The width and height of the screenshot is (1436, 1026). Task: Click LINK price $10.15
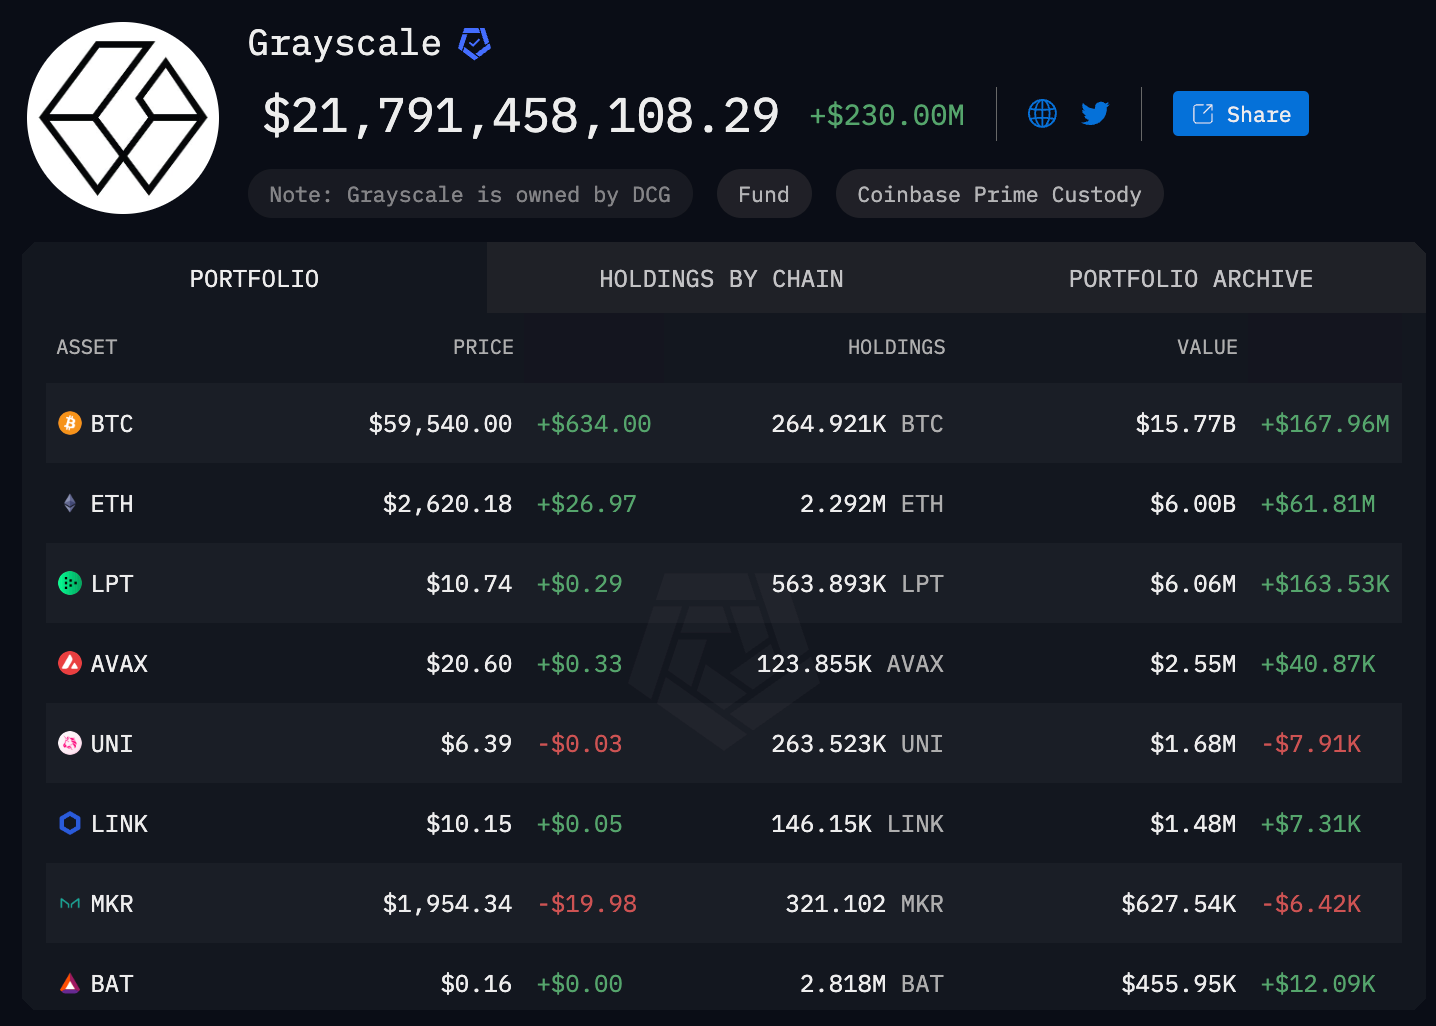click(469, 824)
